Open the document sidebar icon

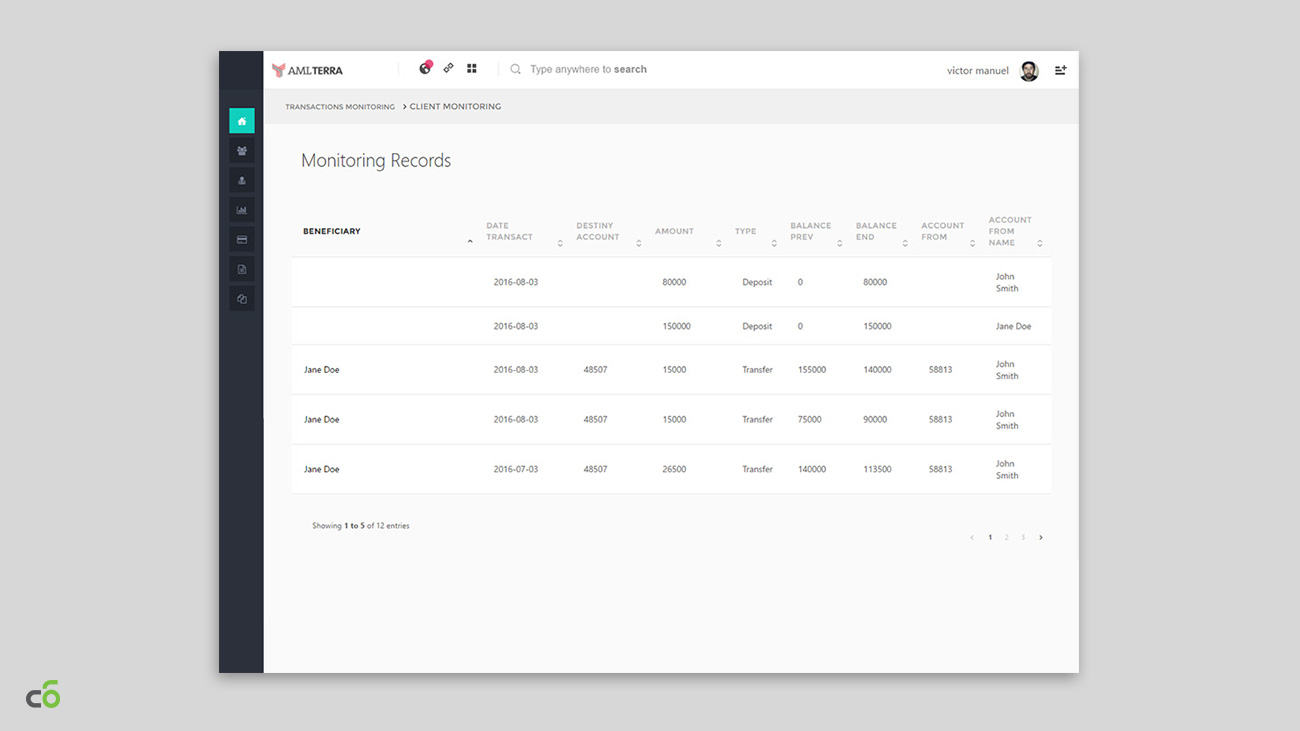pos(241,269)
